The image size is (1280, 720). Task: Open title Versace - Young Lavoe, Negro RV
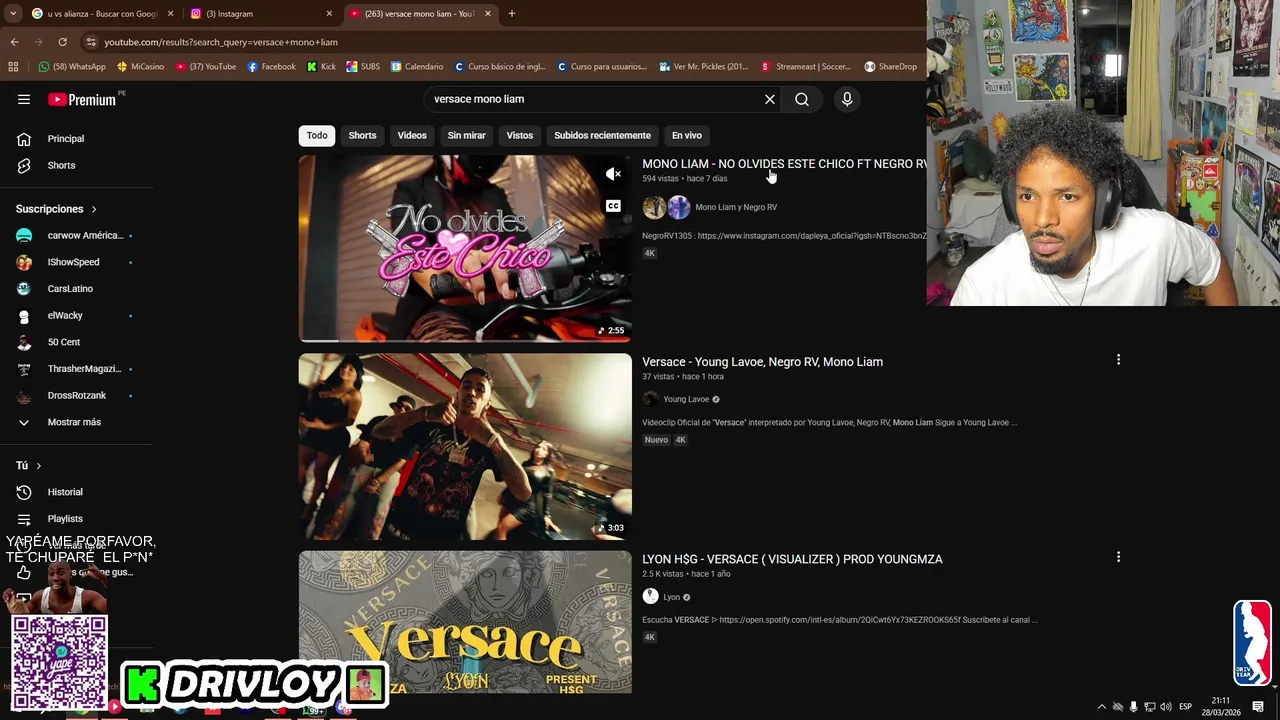click(762, 361)
